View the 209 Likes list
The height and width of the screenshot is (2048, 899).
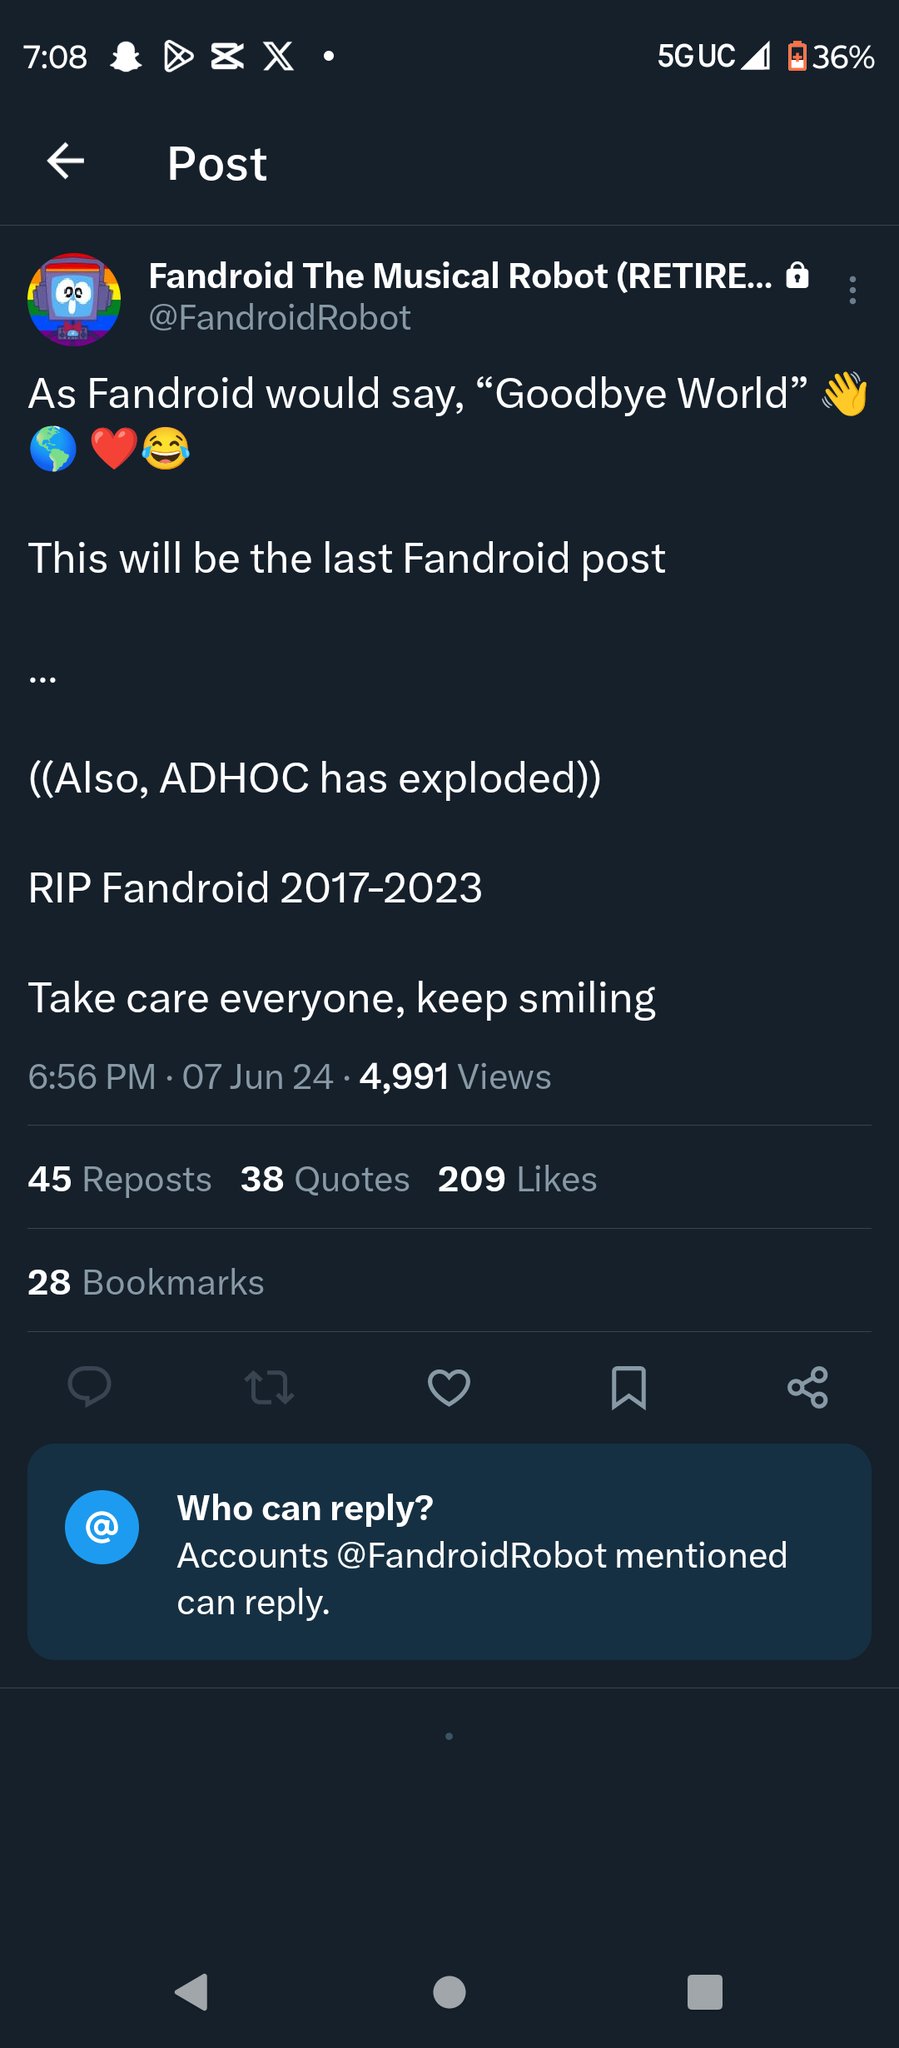[517, 1179]
